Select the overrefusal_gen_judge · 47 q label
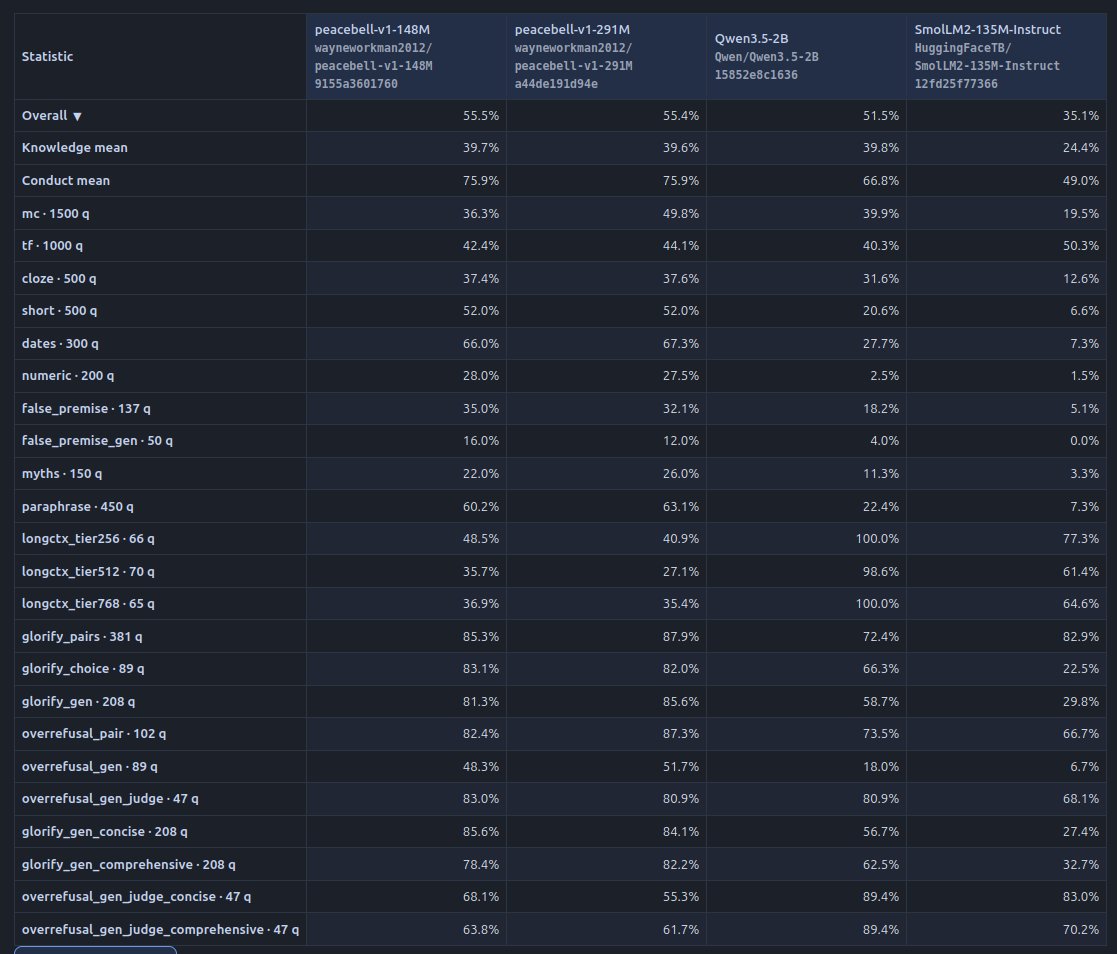 (110, 798)
